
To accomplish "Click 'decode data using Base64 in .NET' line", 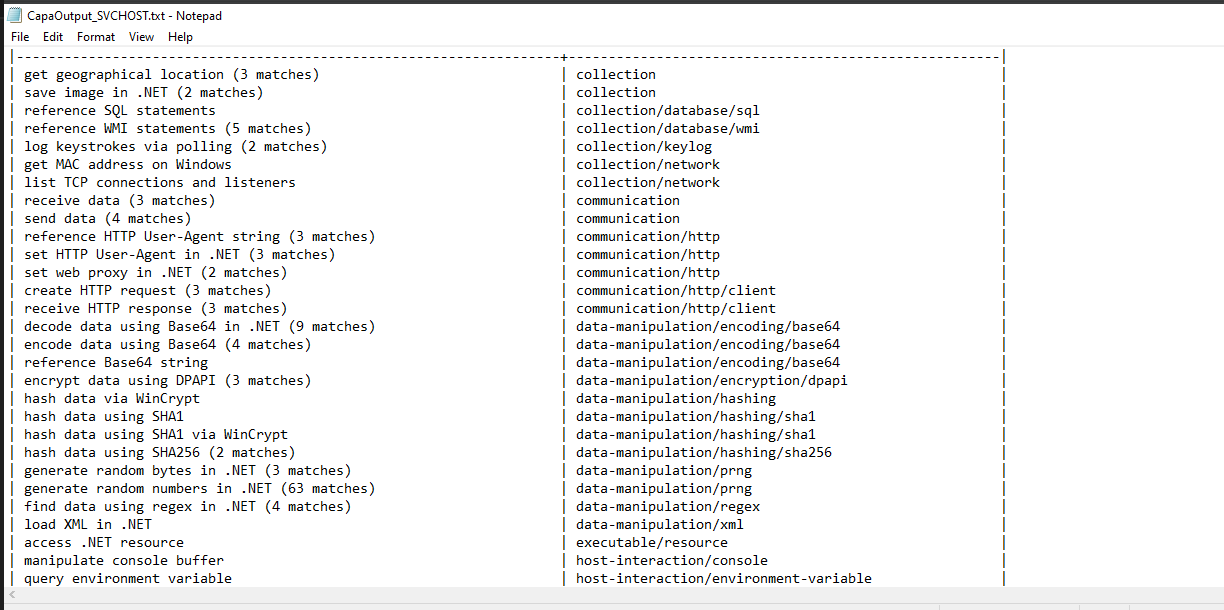I will (200, 326).
